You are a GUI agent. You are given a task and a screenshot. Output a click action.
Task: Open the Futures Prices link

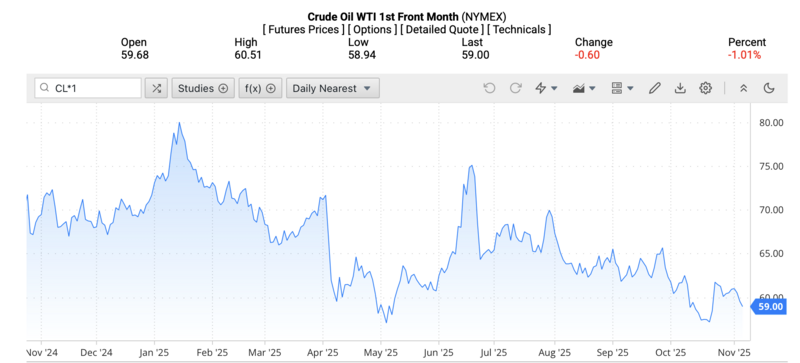(304, 30)
